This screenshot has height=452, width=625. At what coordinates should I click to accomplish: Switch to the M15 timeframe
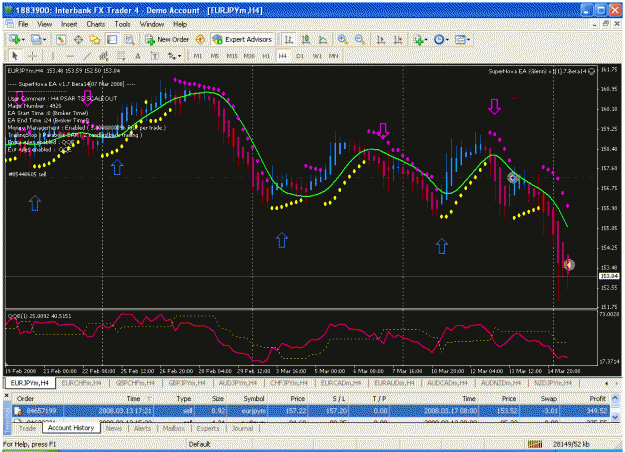pyautogui.click(x=232, y=56)
